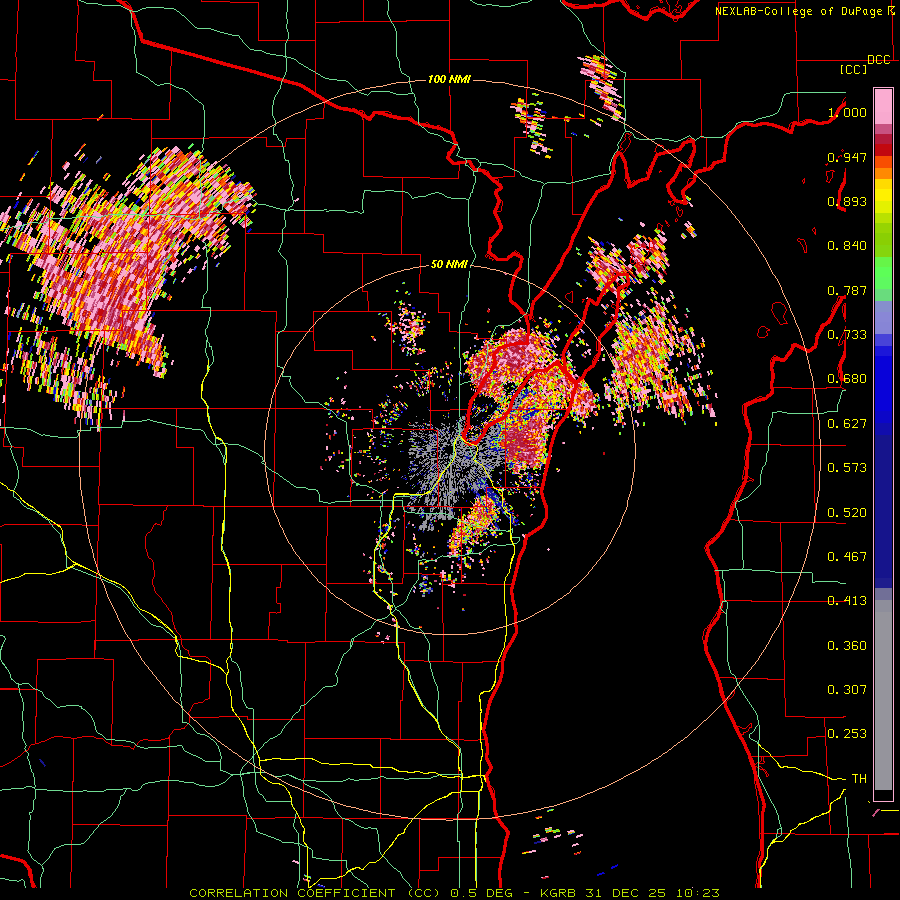Click the 100 NMI range ring label
Image resolution: width=900 pixels, height=900 pixels.
point(449,79)
